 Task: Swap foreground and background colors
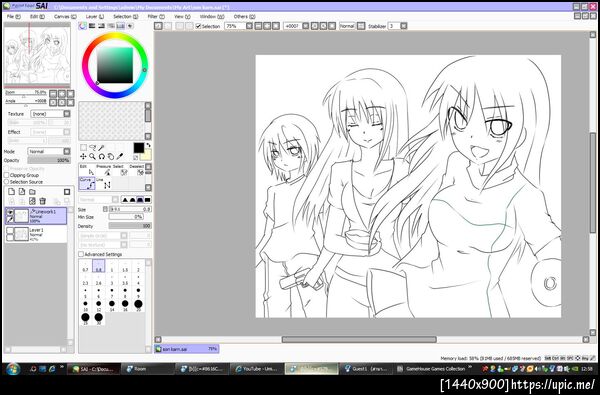[148, 145]
